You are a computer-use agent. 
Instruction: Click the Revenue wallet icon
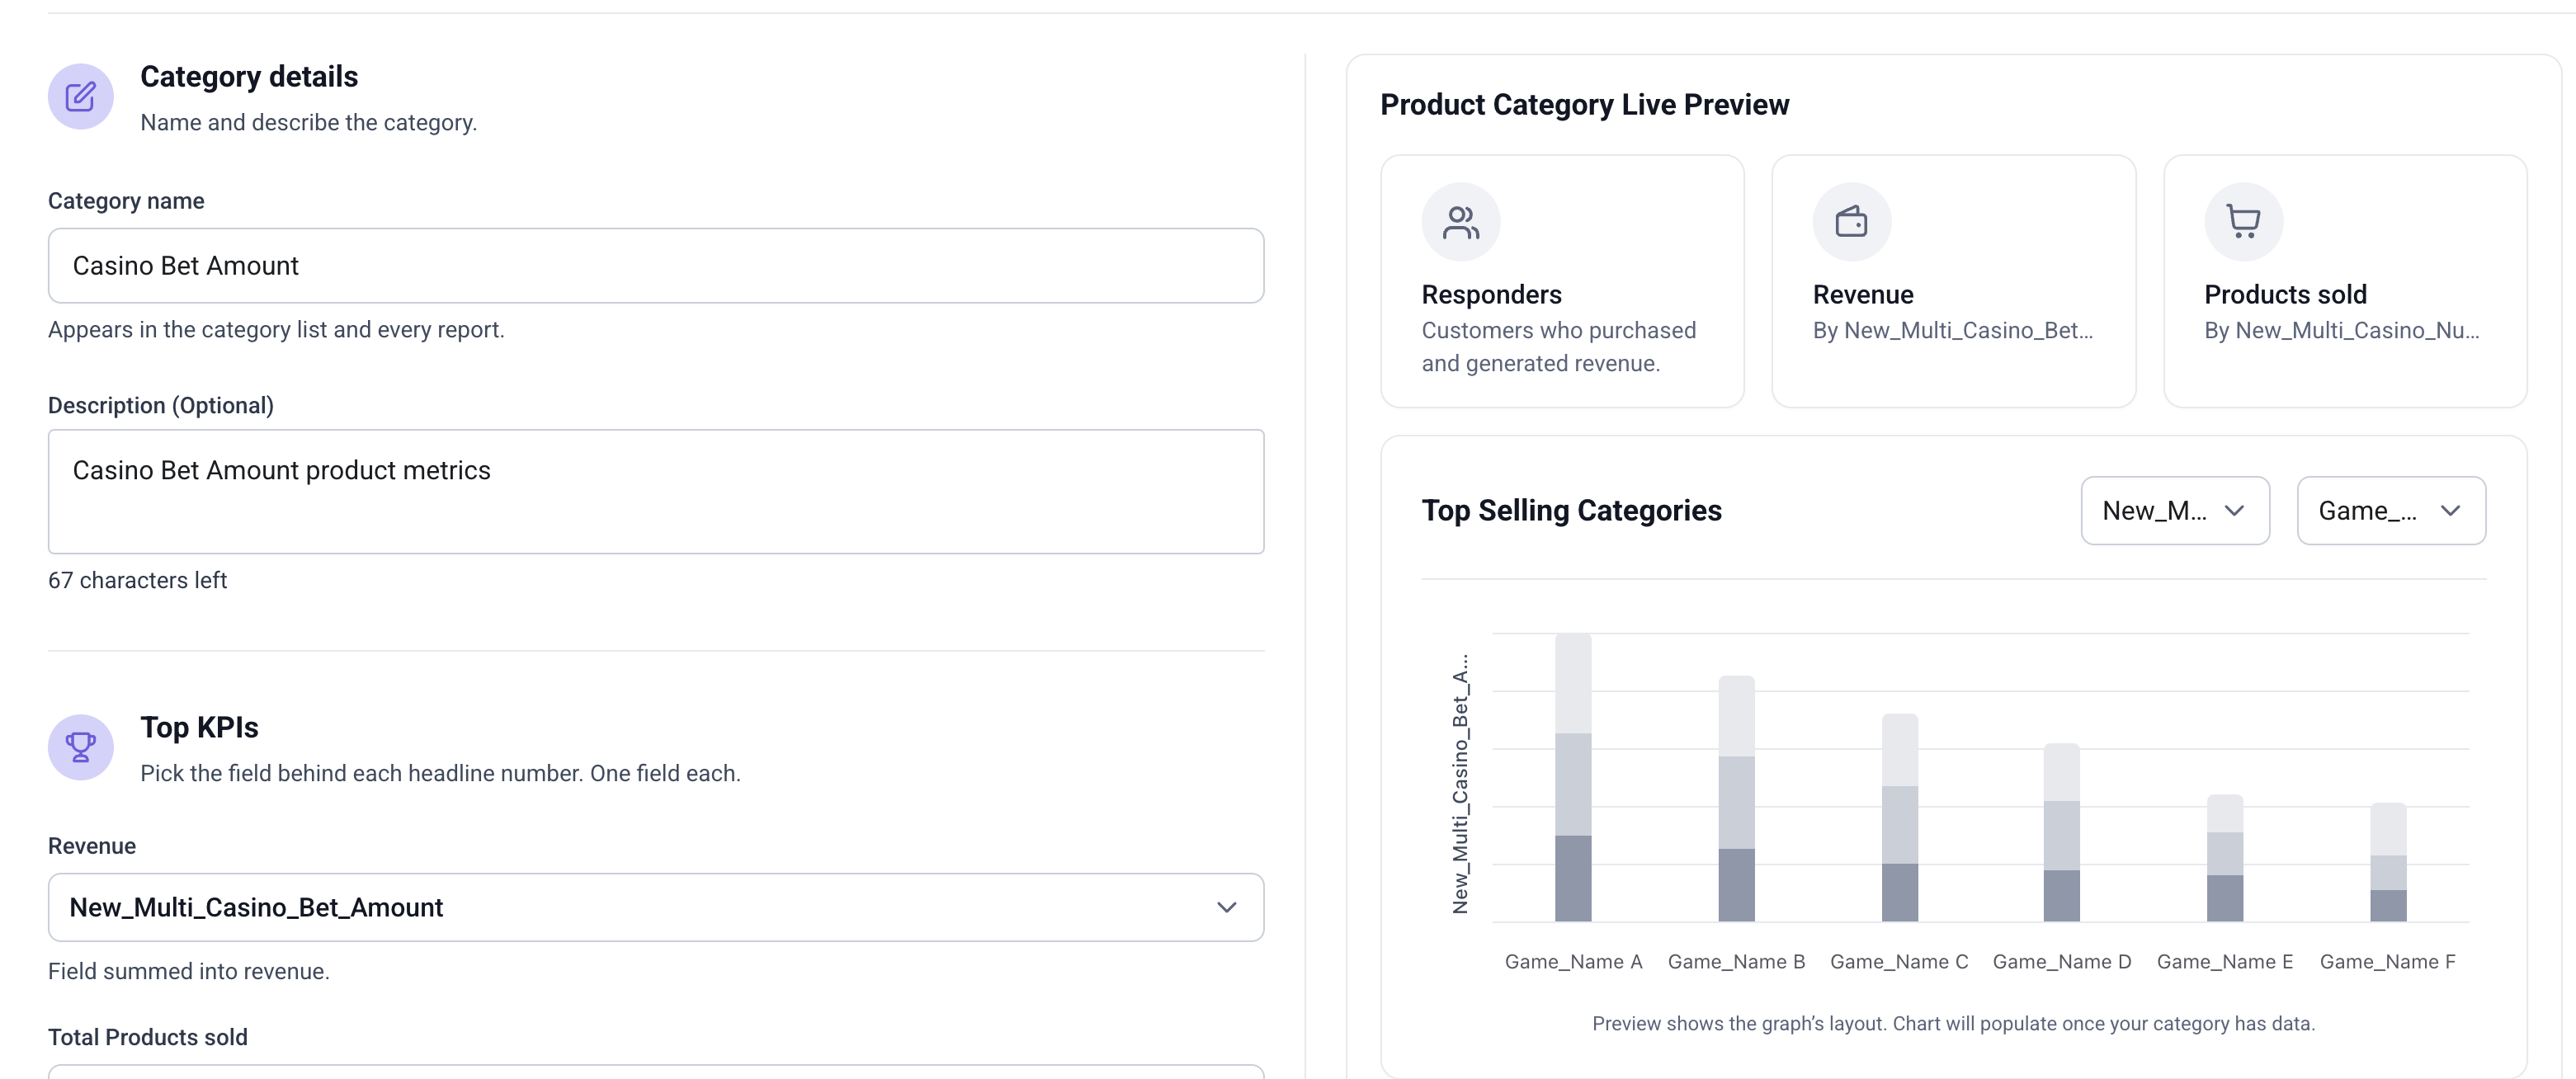(x=1852, y=222)
